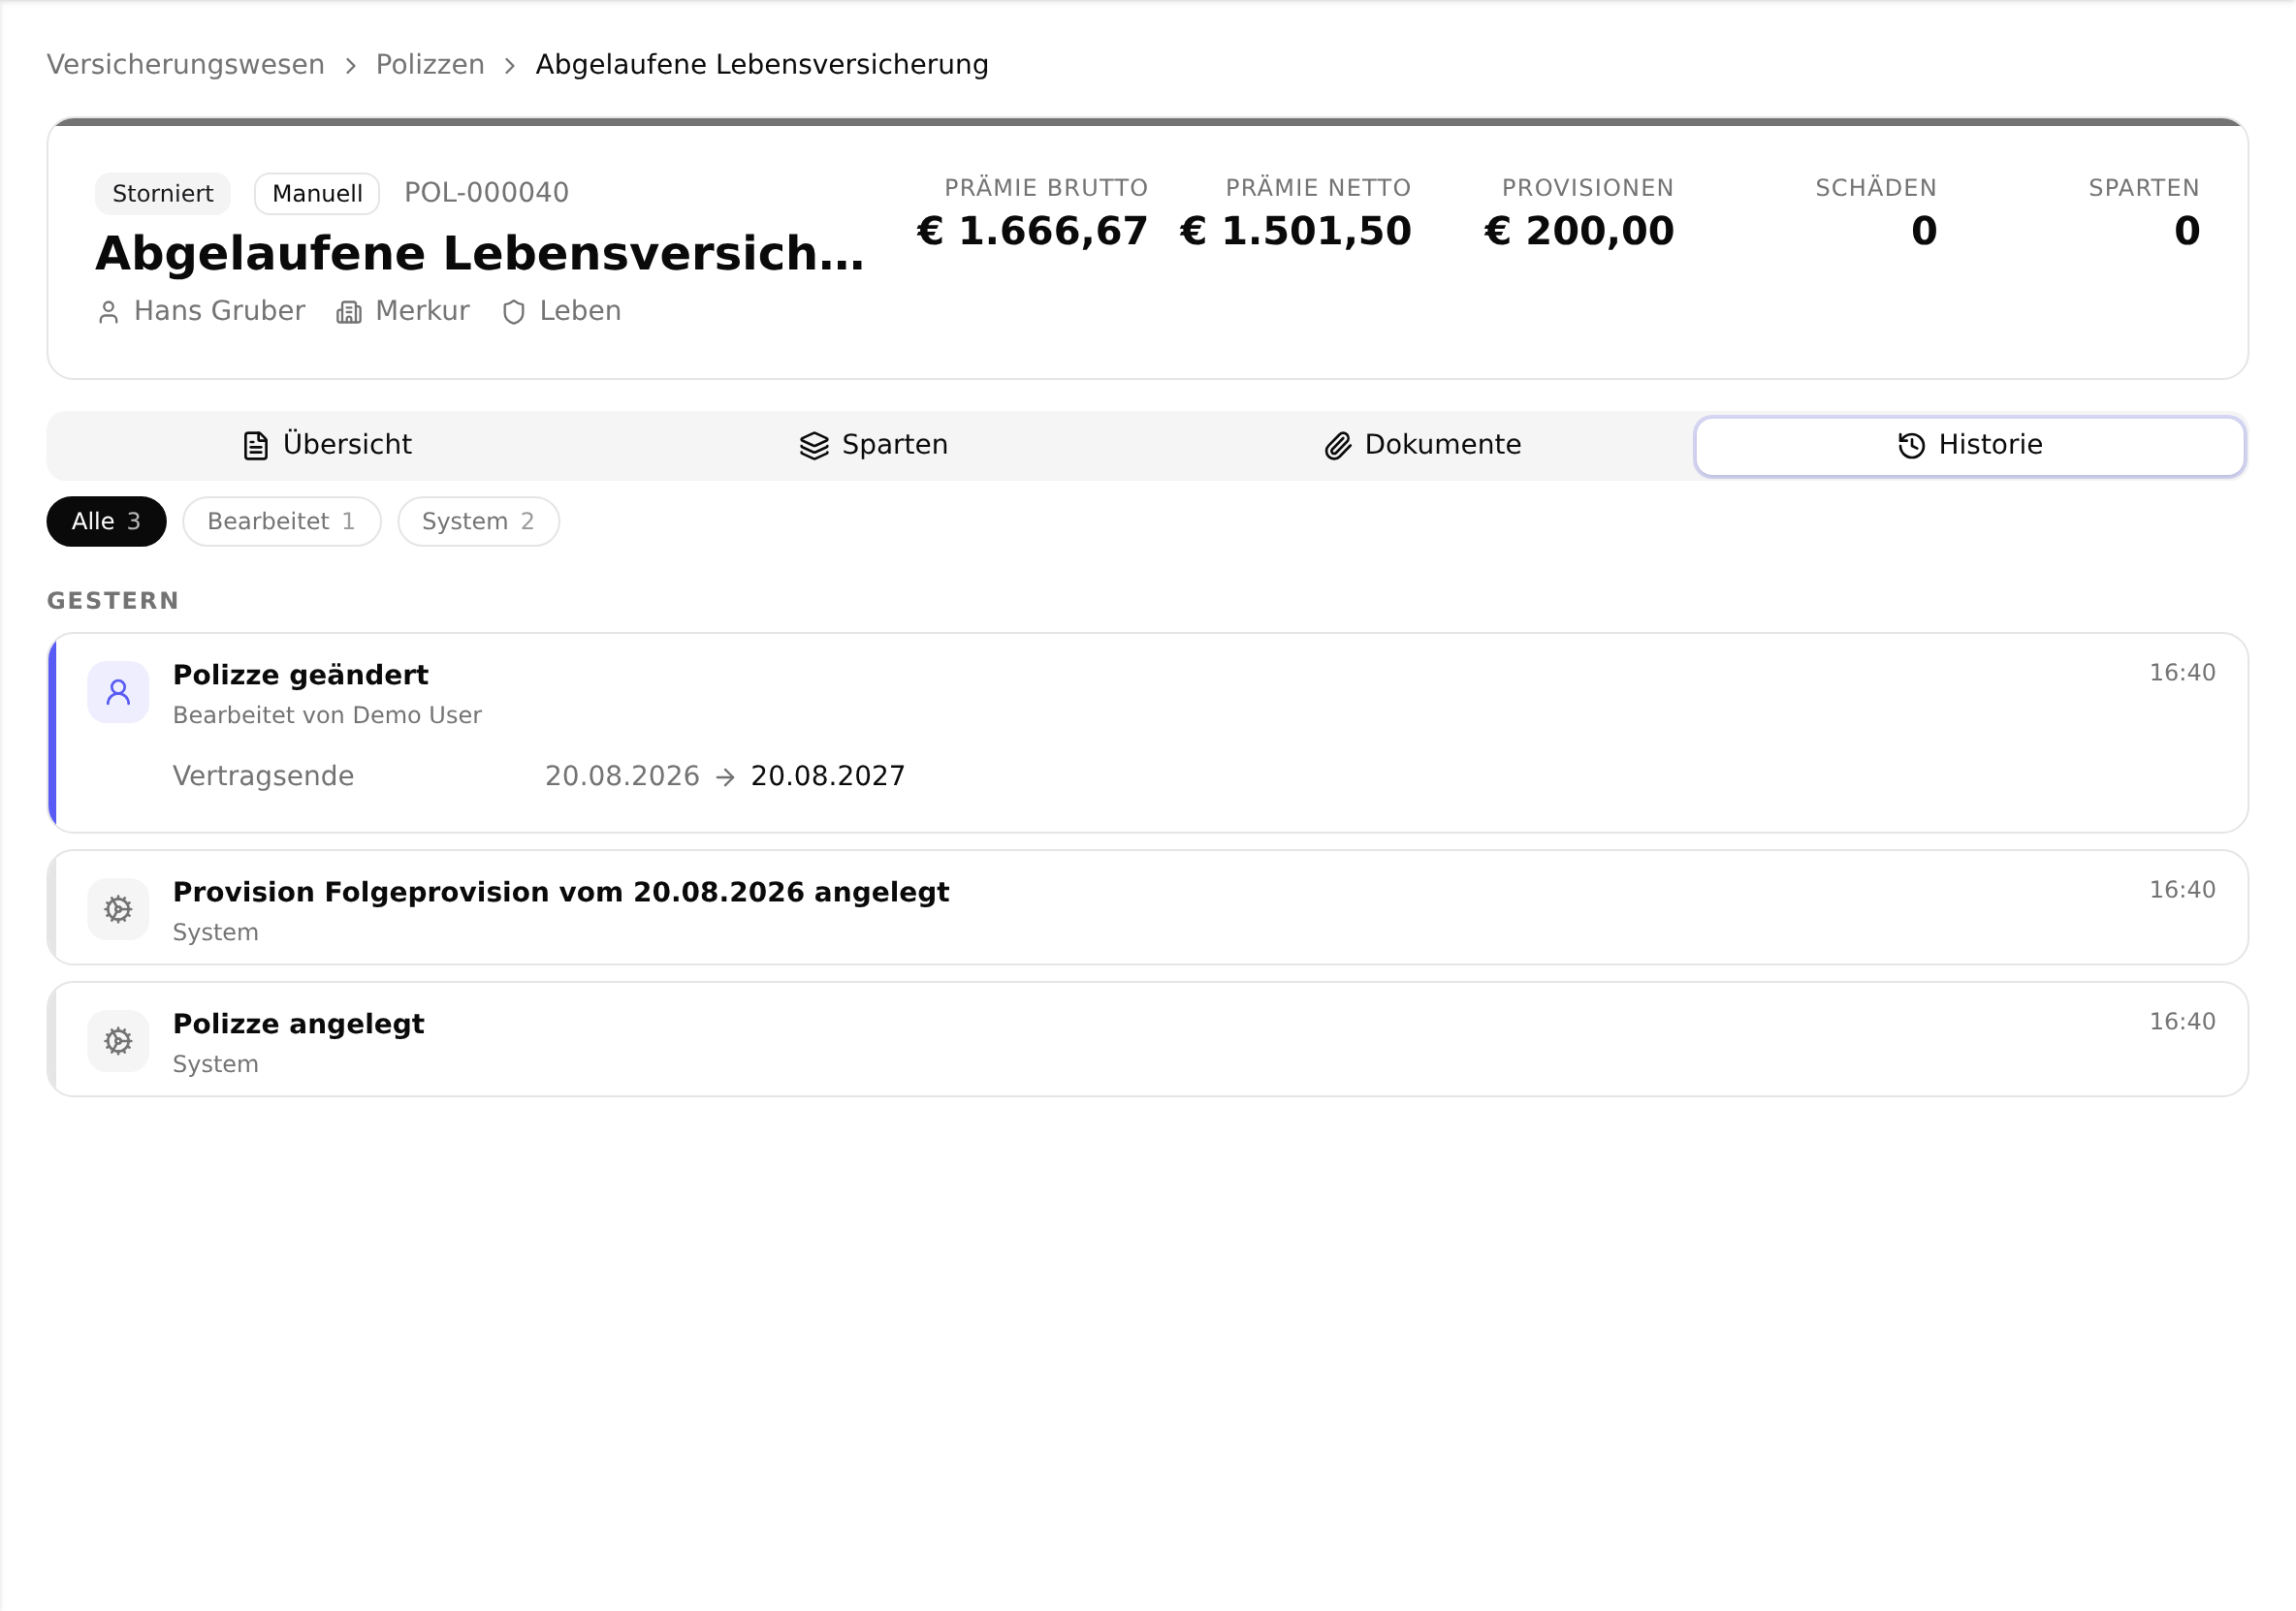
Task: Open the Polizze angelegt history entry
Action: click(x=1148, y=1040)
